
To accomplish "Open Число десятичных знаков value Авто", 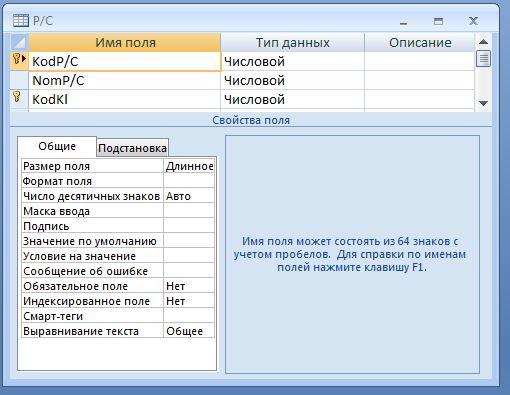I will point(189,196).
